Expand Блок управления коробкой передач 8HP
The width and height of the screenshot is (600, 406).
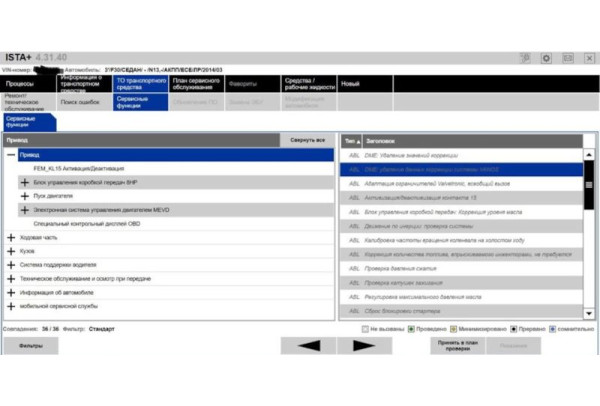25,183
